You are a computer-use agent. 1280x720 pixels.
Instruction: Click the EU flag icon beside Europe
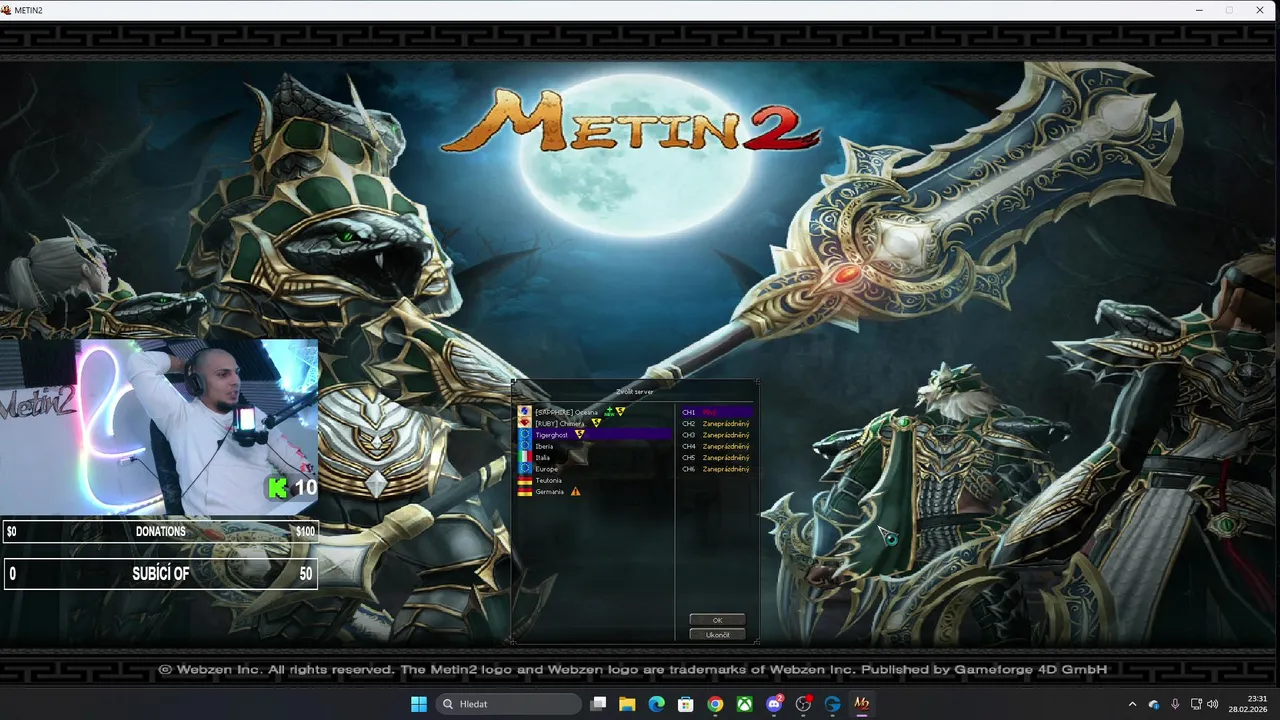[524, 469]
